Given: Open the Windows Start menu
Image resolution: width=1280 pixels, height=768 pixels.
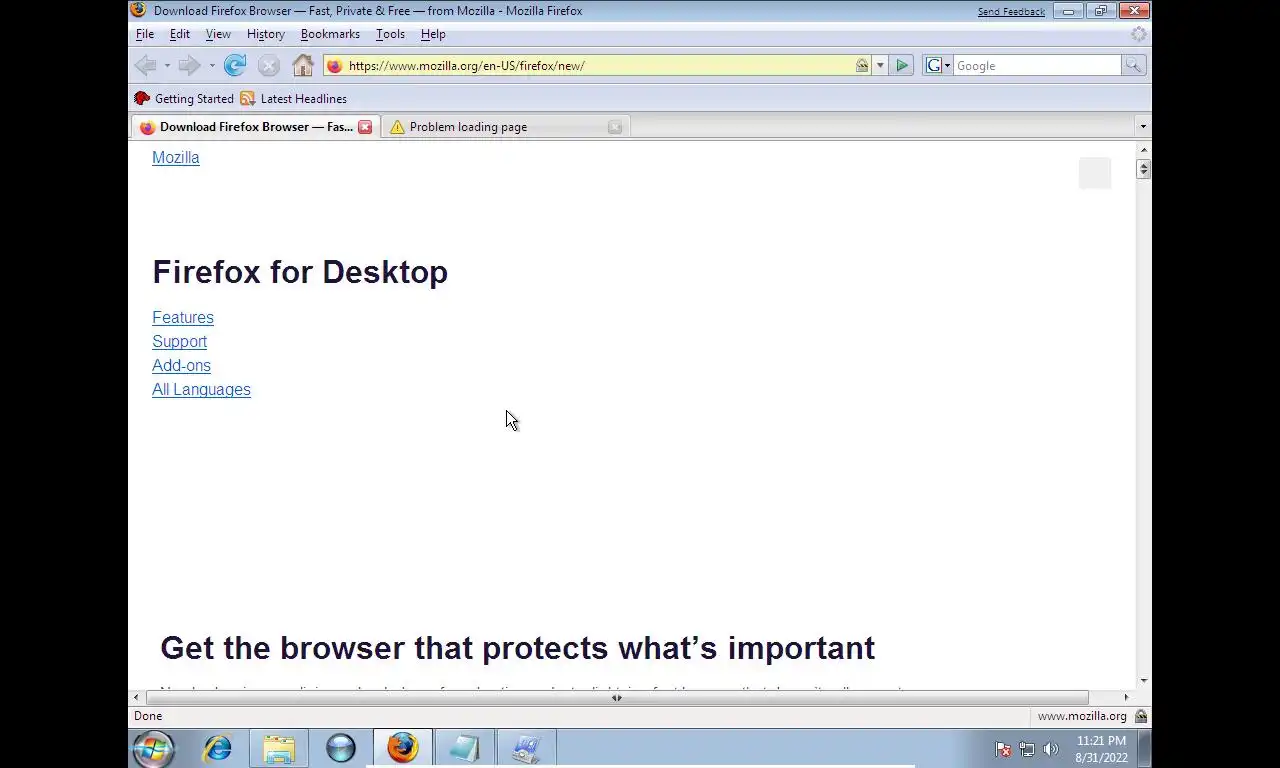Looking at the screenshot, I should [154, 749].
